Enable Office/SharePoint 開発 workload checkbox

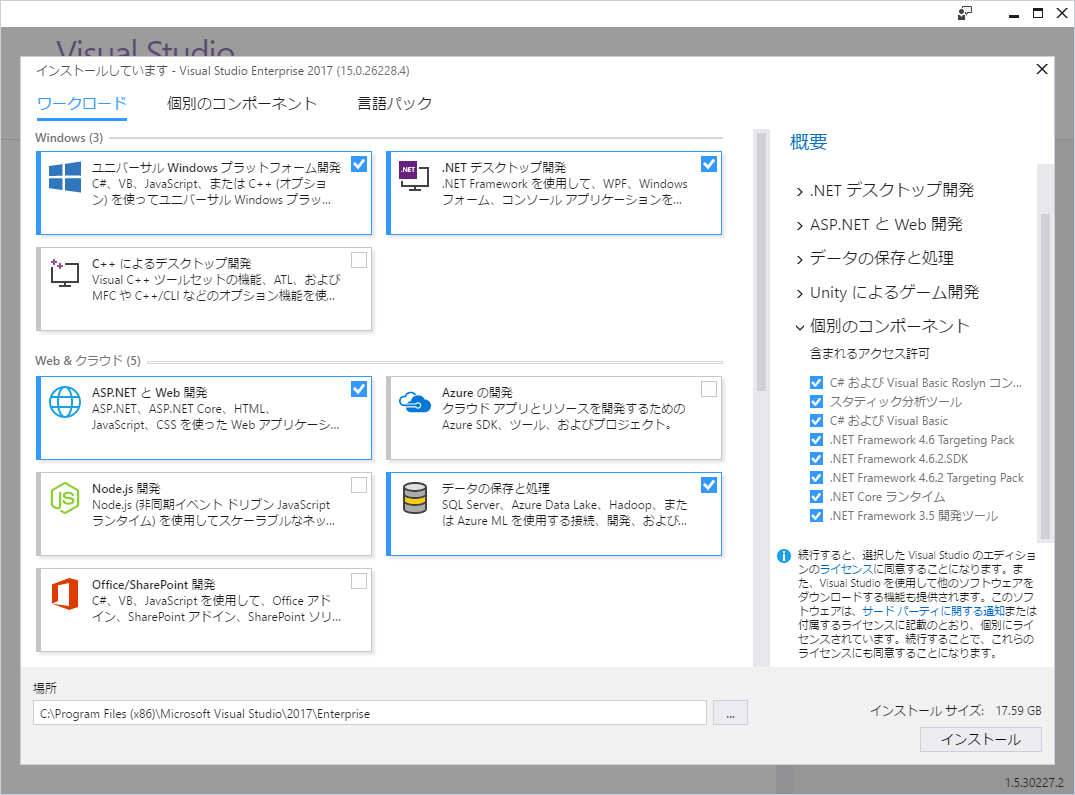tap(359, 580)
